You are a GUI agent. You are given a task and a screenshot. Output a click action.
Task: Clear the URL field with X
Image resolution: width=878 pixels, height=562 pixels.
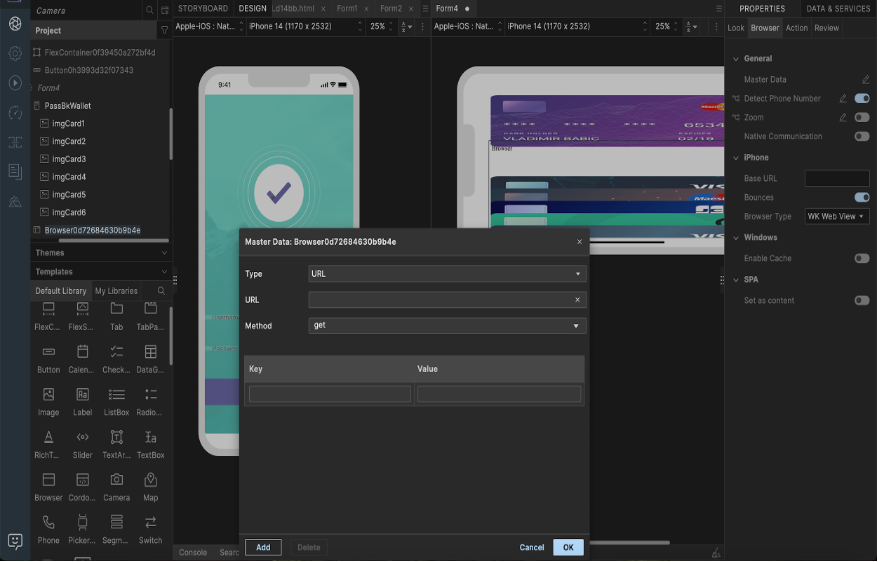click(x=577, y=300)
